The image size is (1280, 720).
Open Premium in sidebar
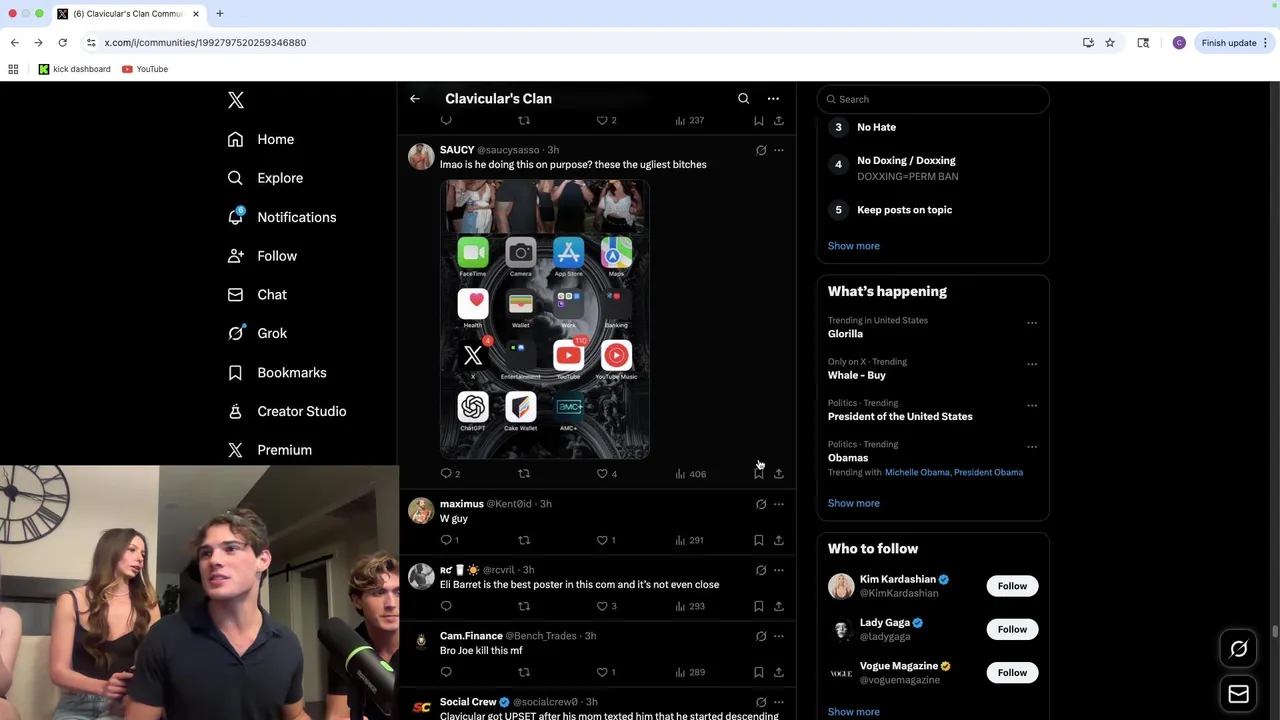(x=270, y=450)
